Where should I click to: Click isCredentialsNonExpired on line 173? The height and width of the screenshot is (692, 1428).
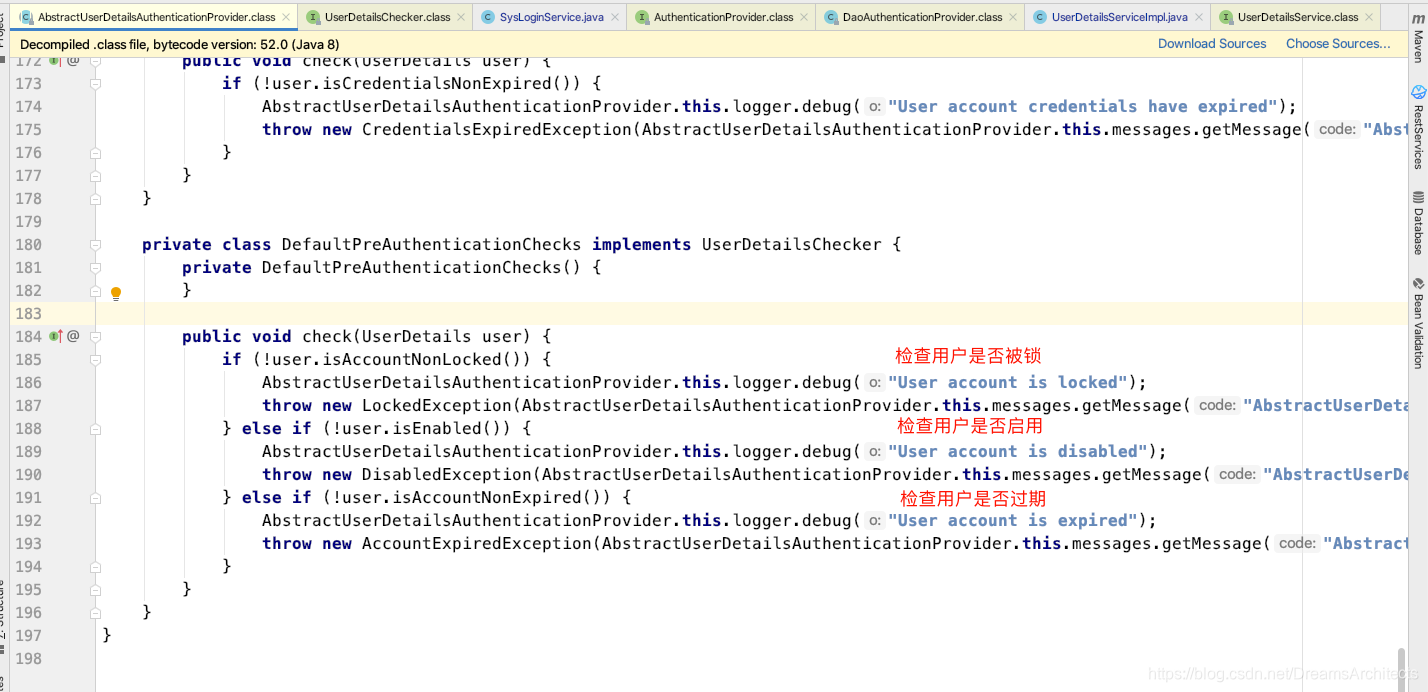click(x=426, y=83)
